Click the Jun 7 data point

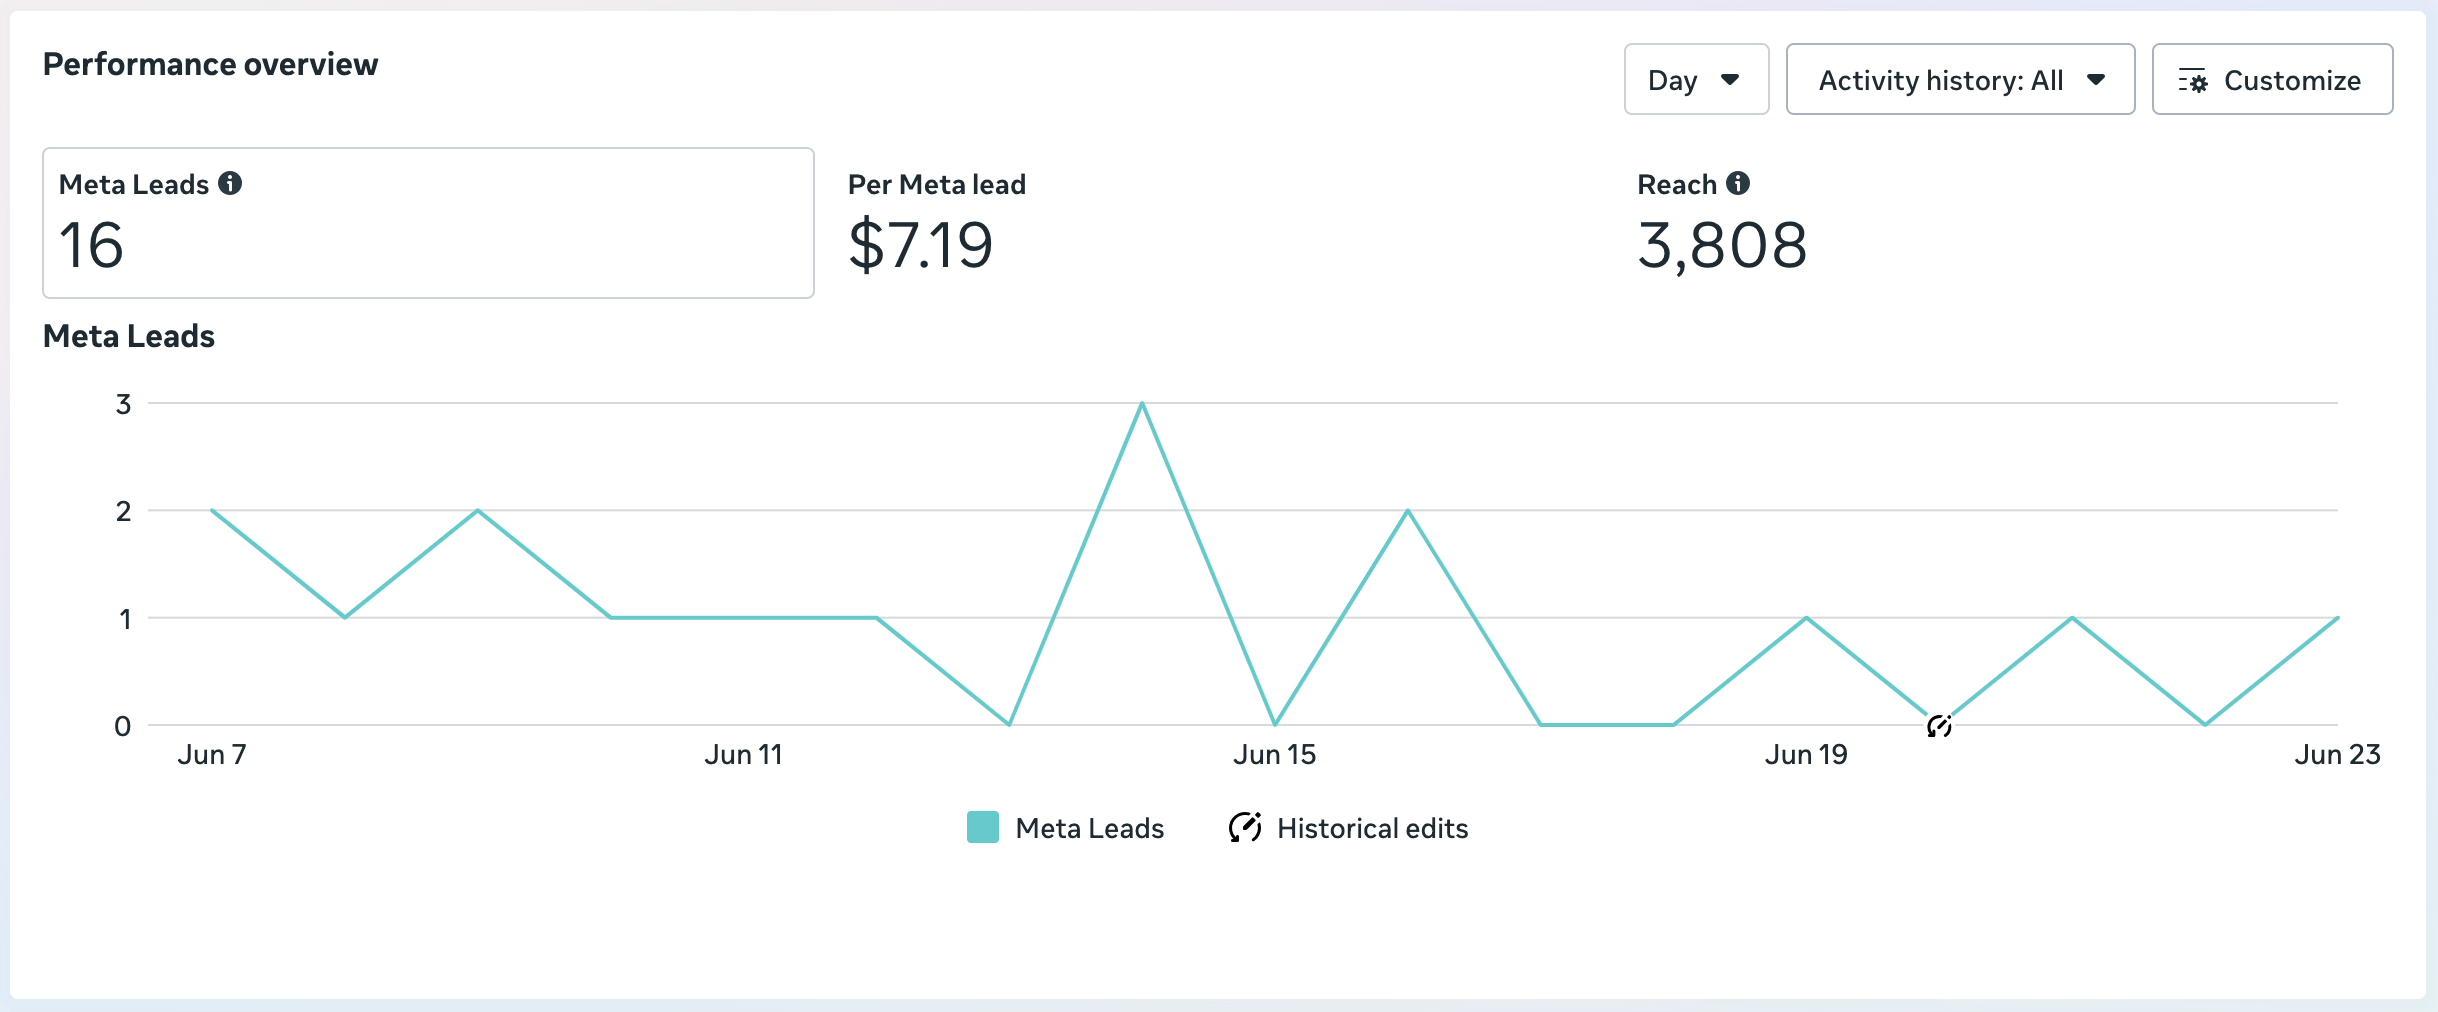[x=212, y=511]
